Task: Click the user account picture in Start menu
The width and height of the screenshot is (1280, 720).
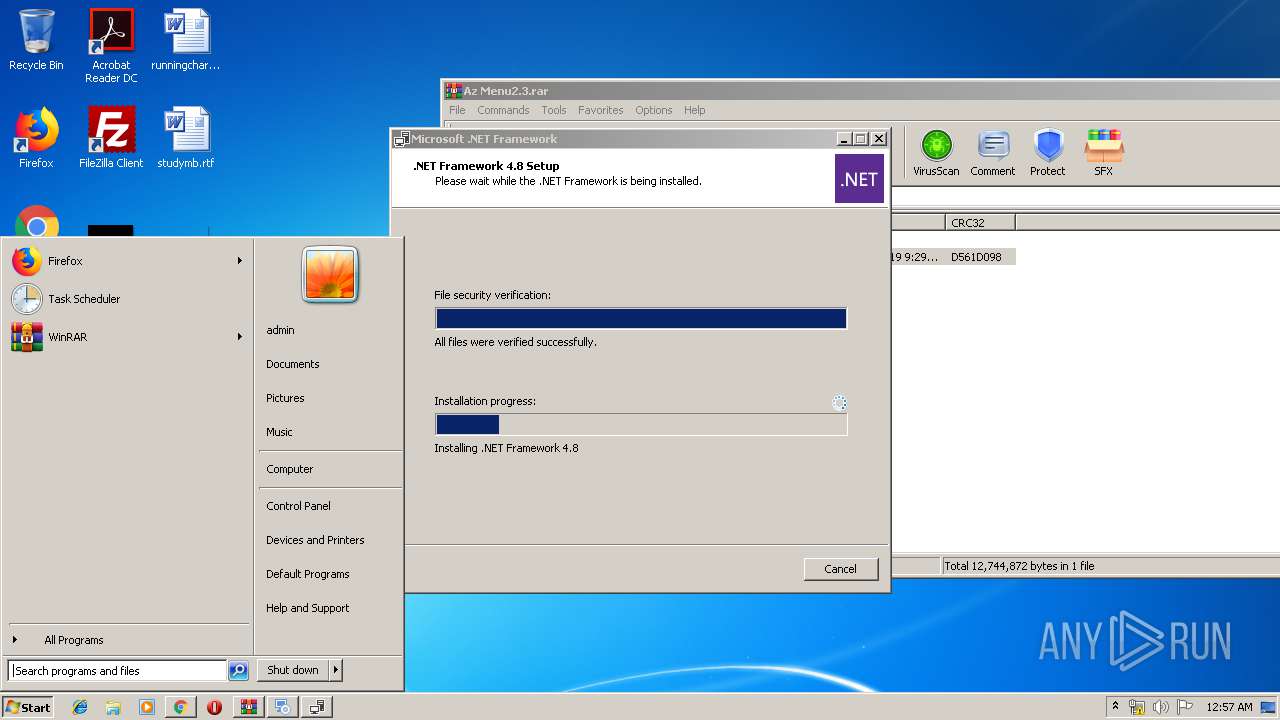Action: click(x=330, y=274)
